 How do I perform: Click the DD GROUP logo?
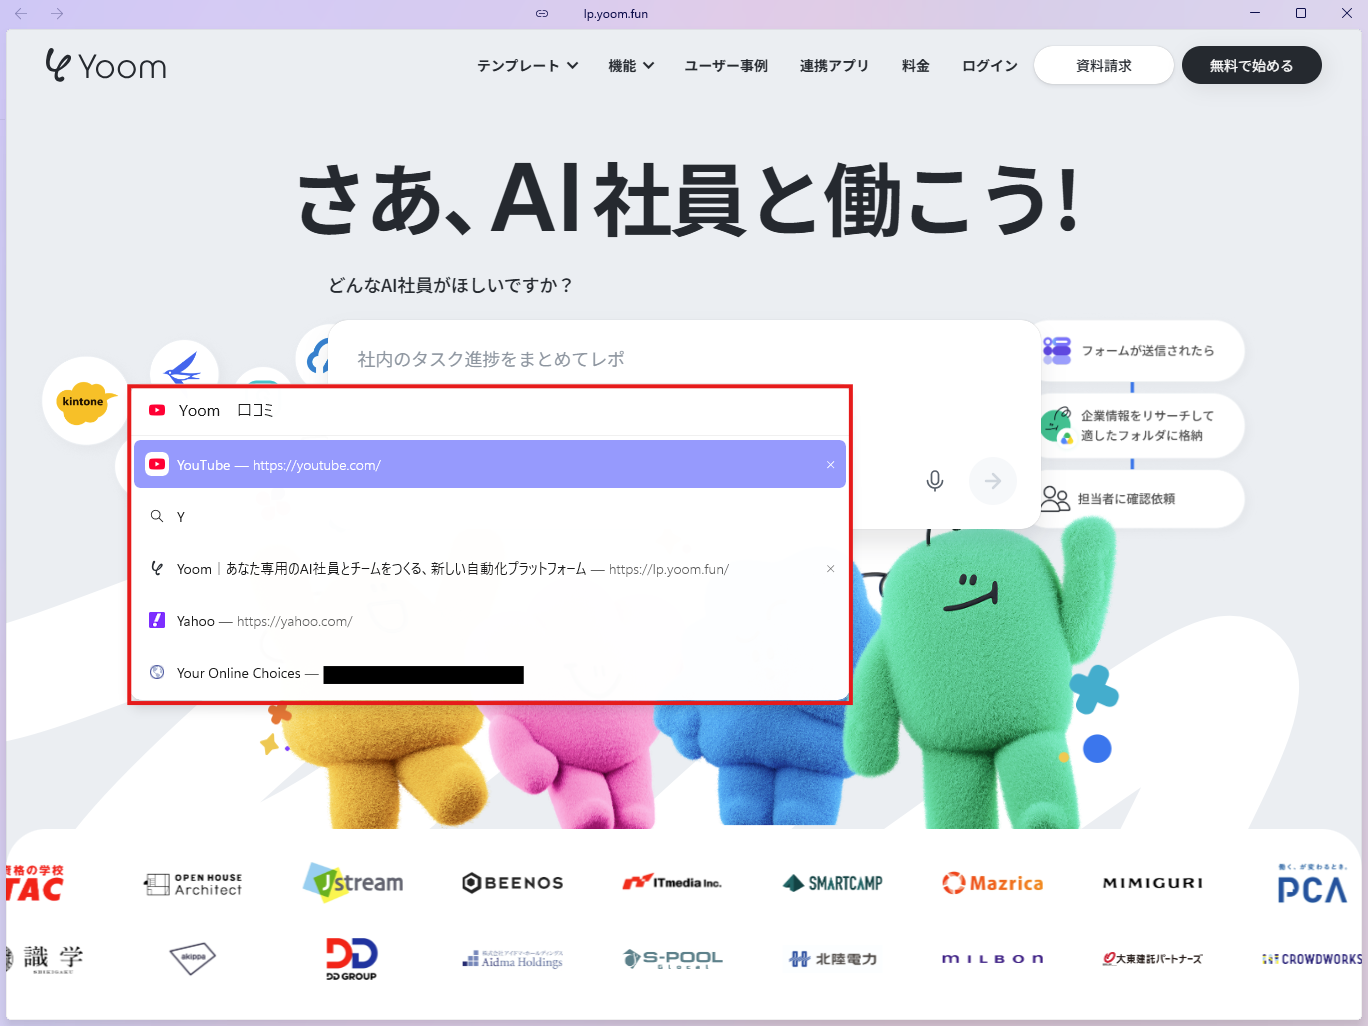point(352,959)
